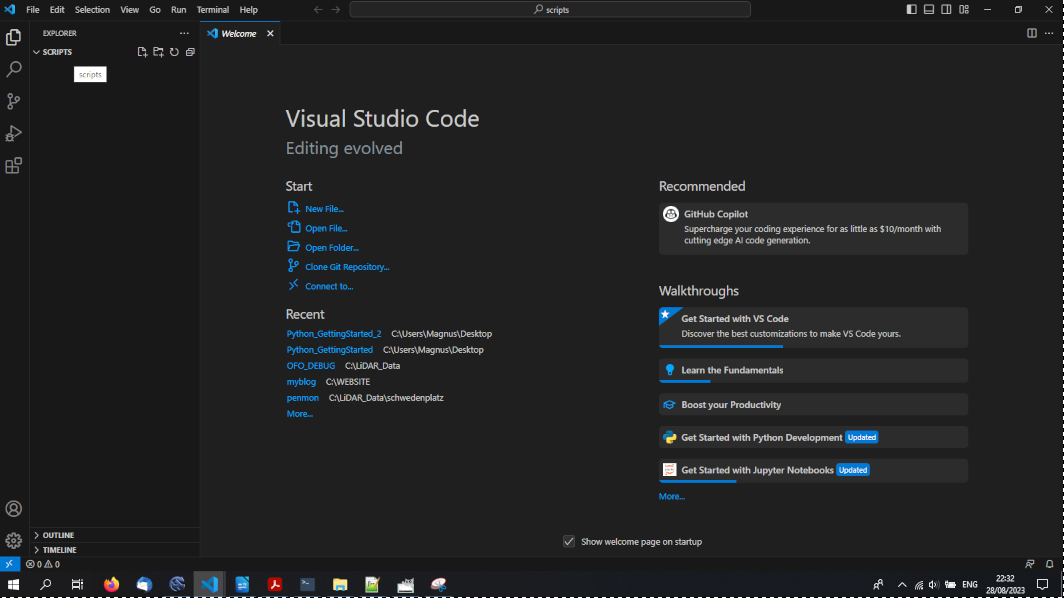The height and width of the screenshot is (598, 1064).
Task: Open the Search view in activity bar
Action: [14, 69]
